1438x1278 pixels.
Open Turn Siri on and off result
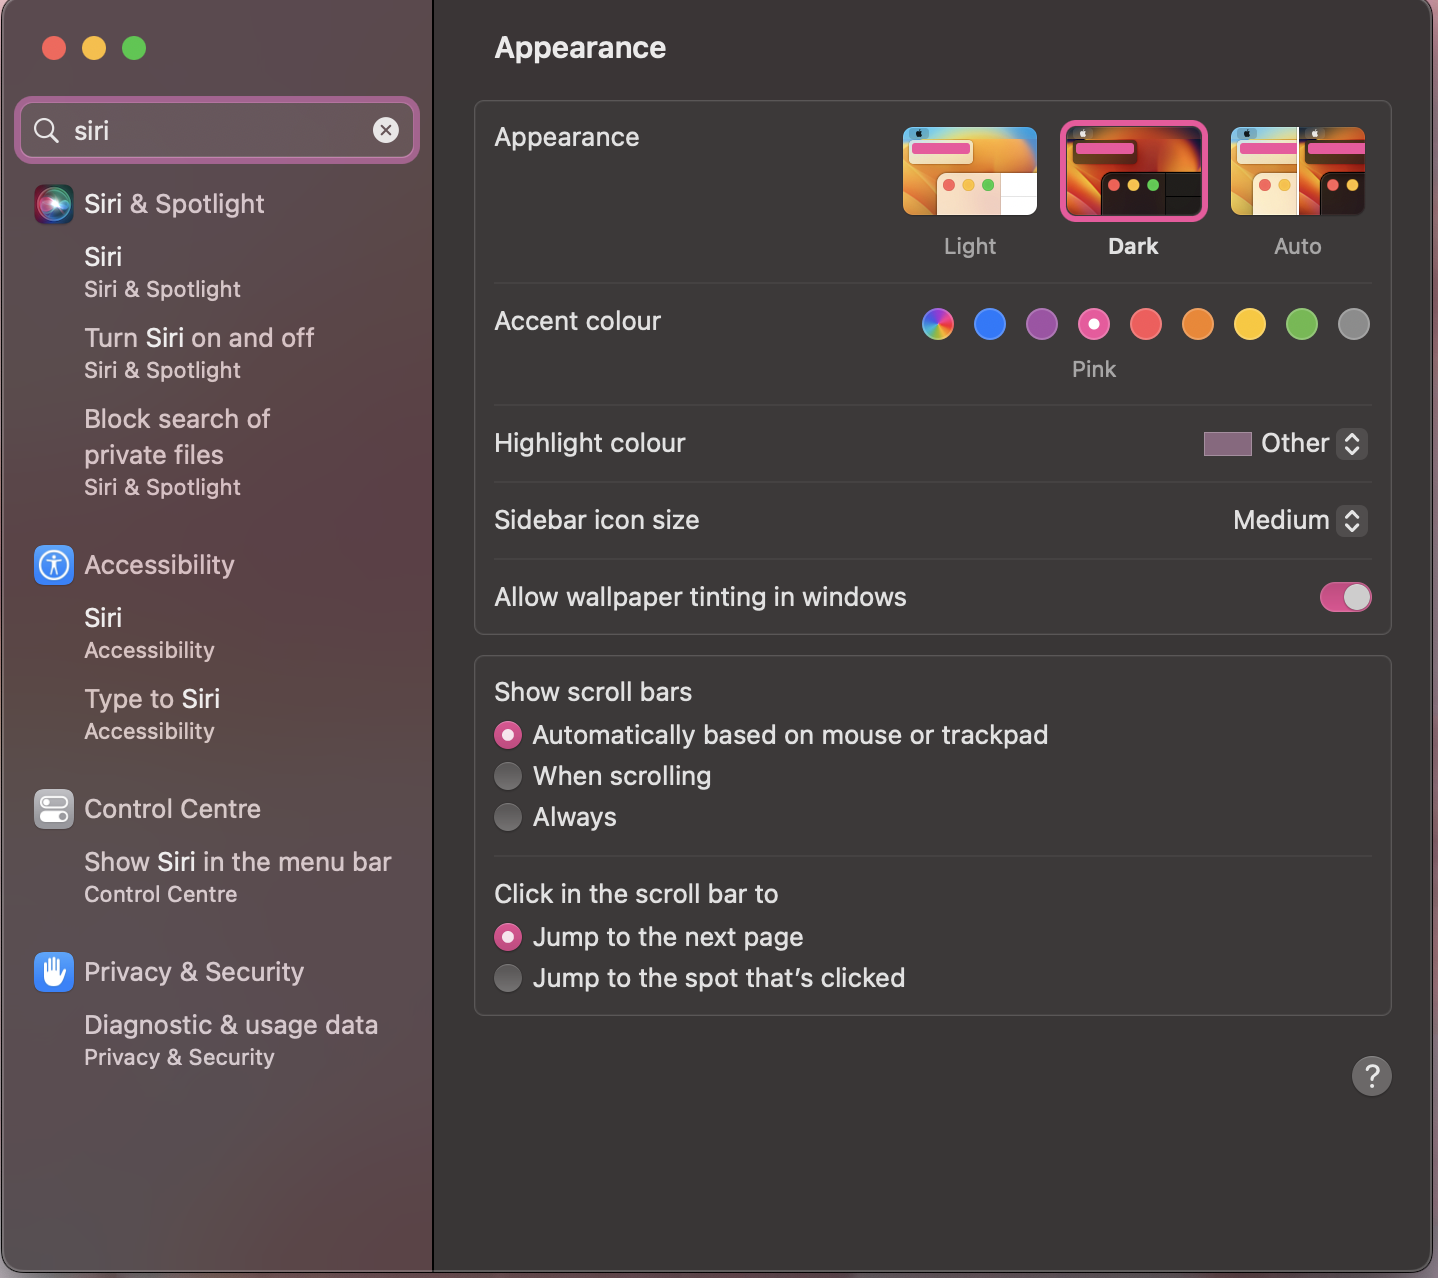pyautogui.click(x=199, y=353)
